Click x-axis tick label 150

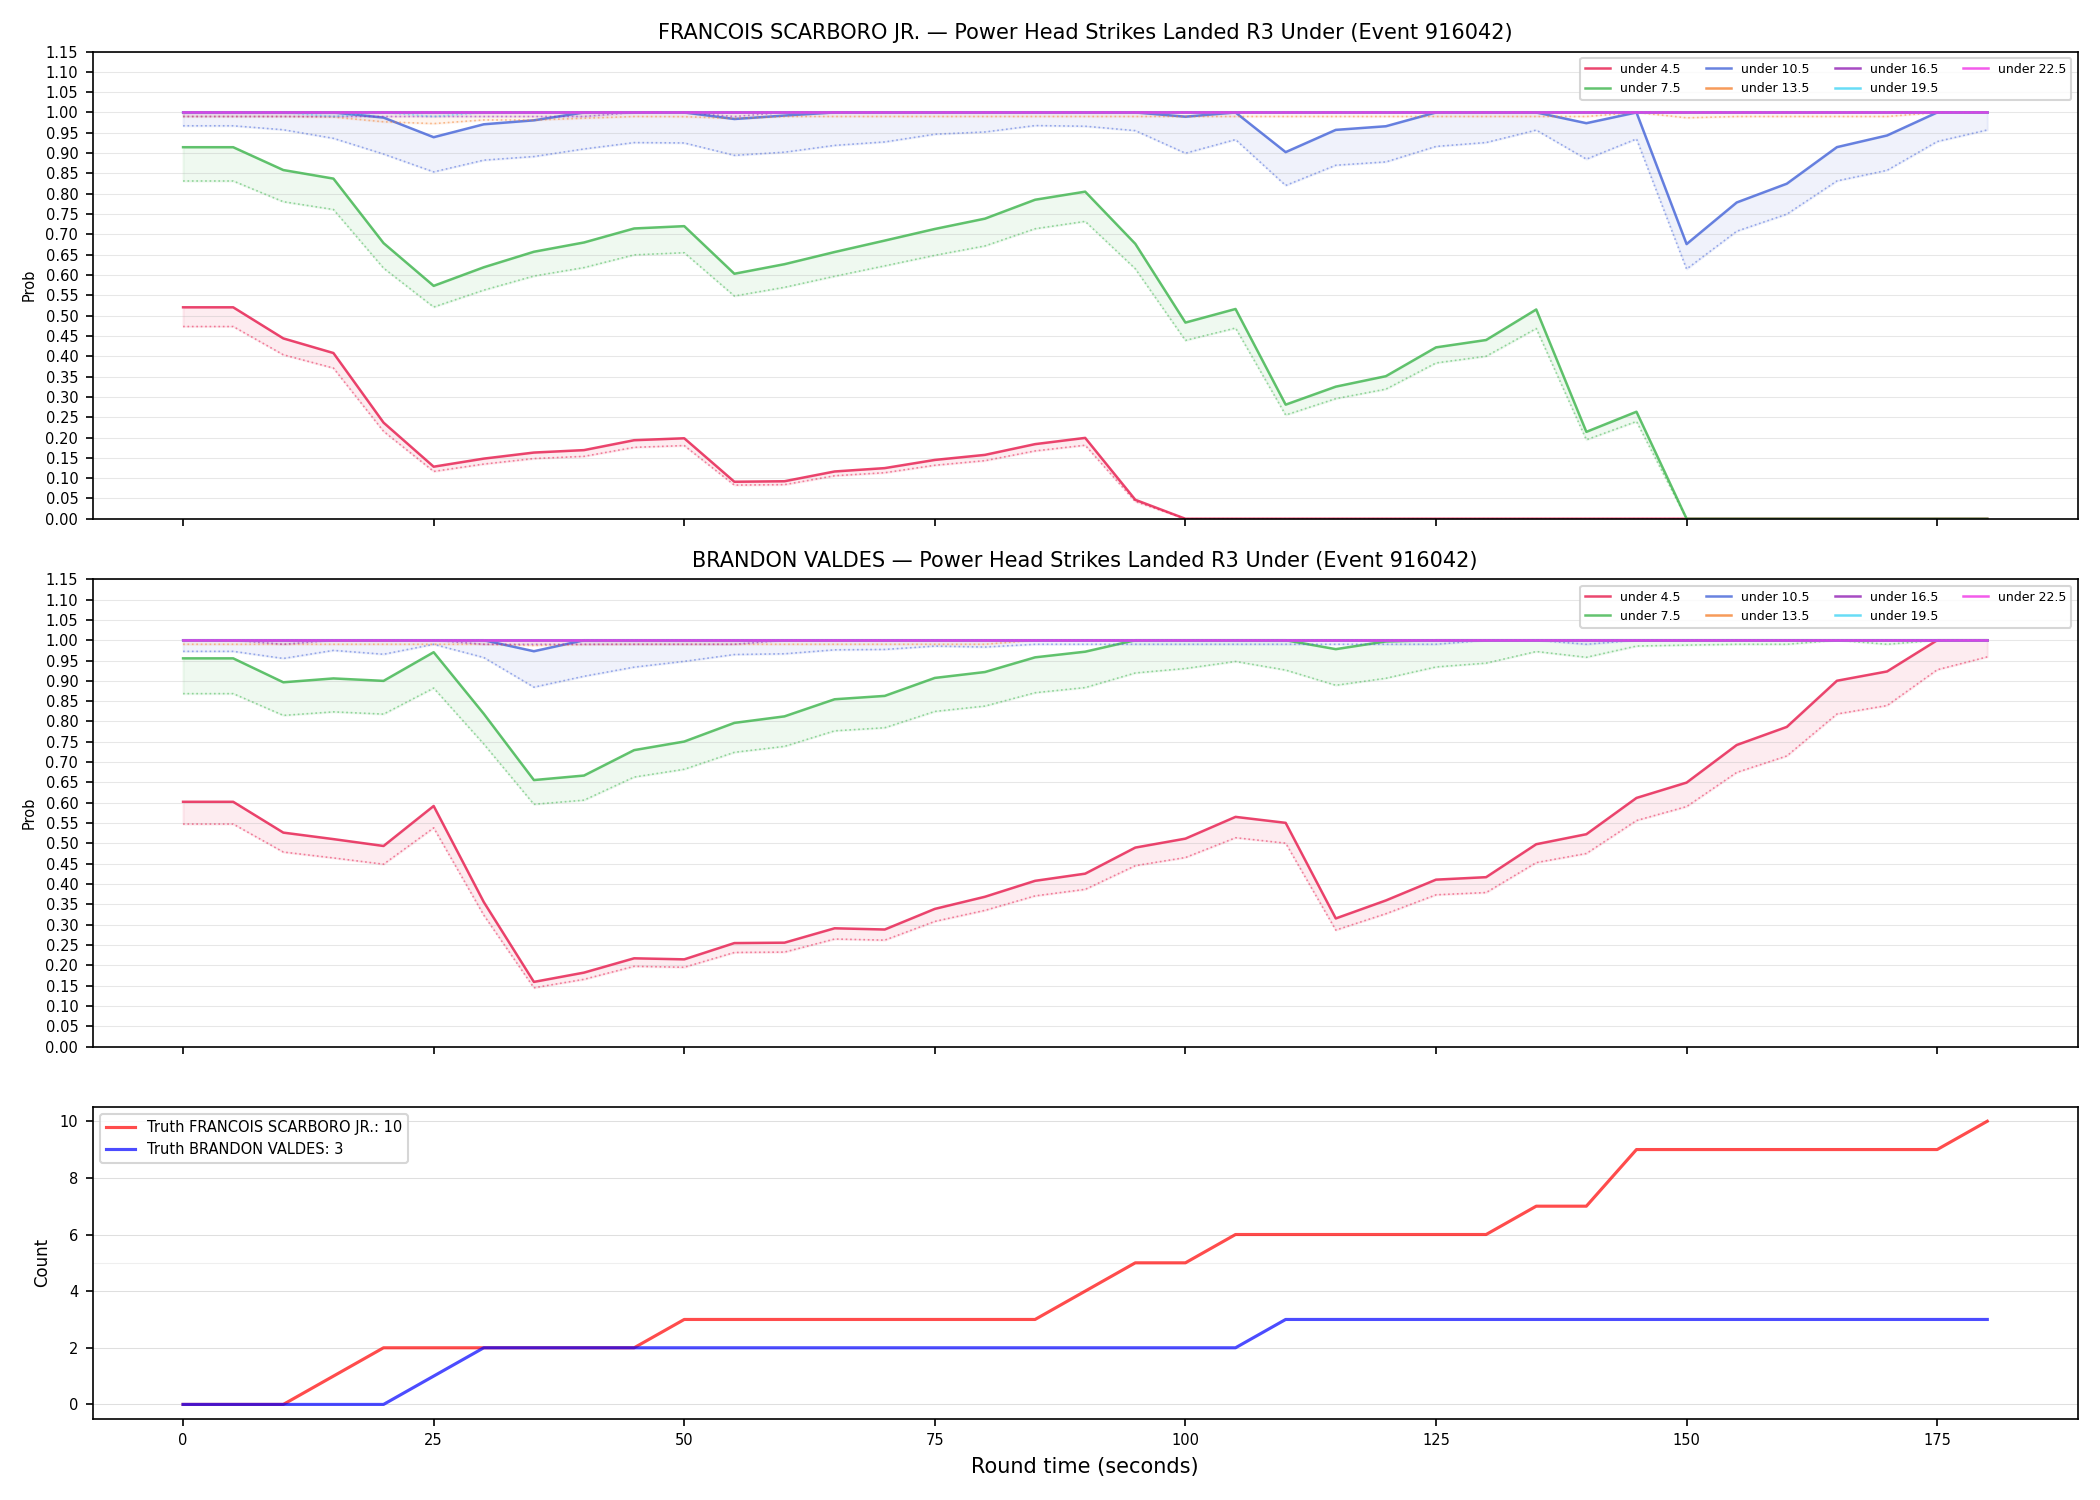tap(1686, 1440)
